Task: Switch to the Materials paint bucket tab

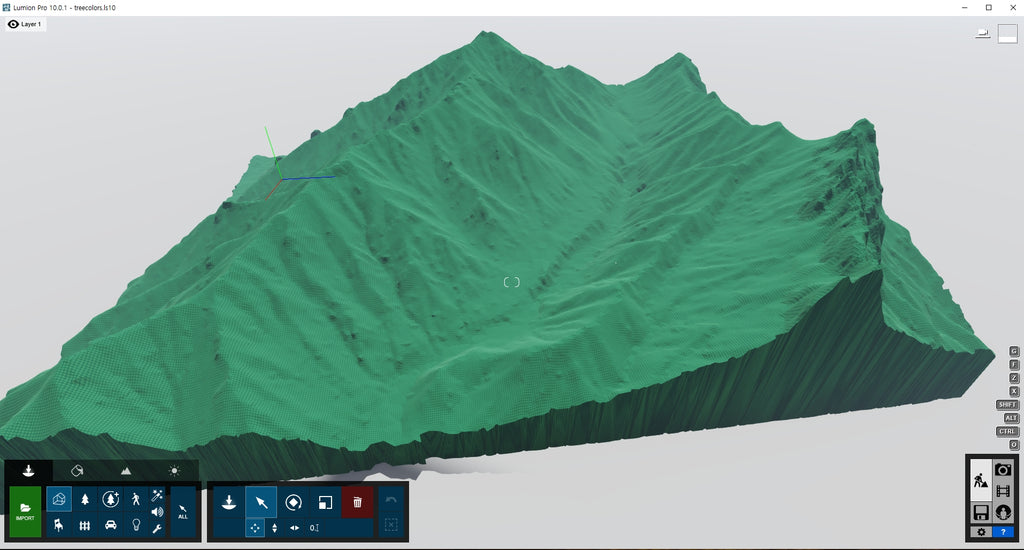Action: (77, 470)
